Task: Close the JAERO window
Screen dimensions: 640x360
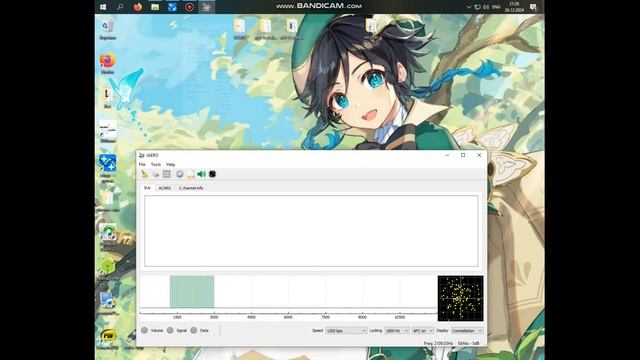Action: coord(479,155)
